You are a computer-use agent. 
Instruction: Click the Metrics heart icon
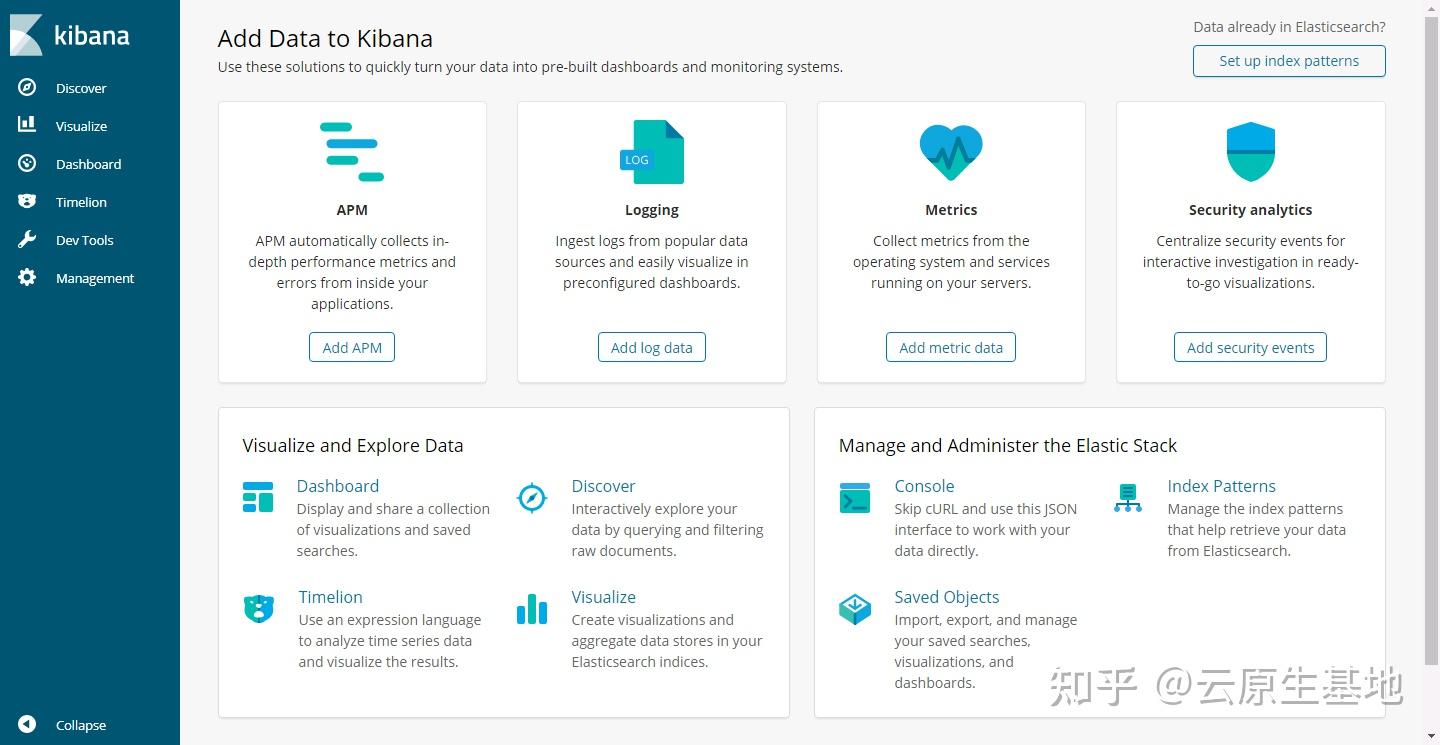tap(951, 152)
